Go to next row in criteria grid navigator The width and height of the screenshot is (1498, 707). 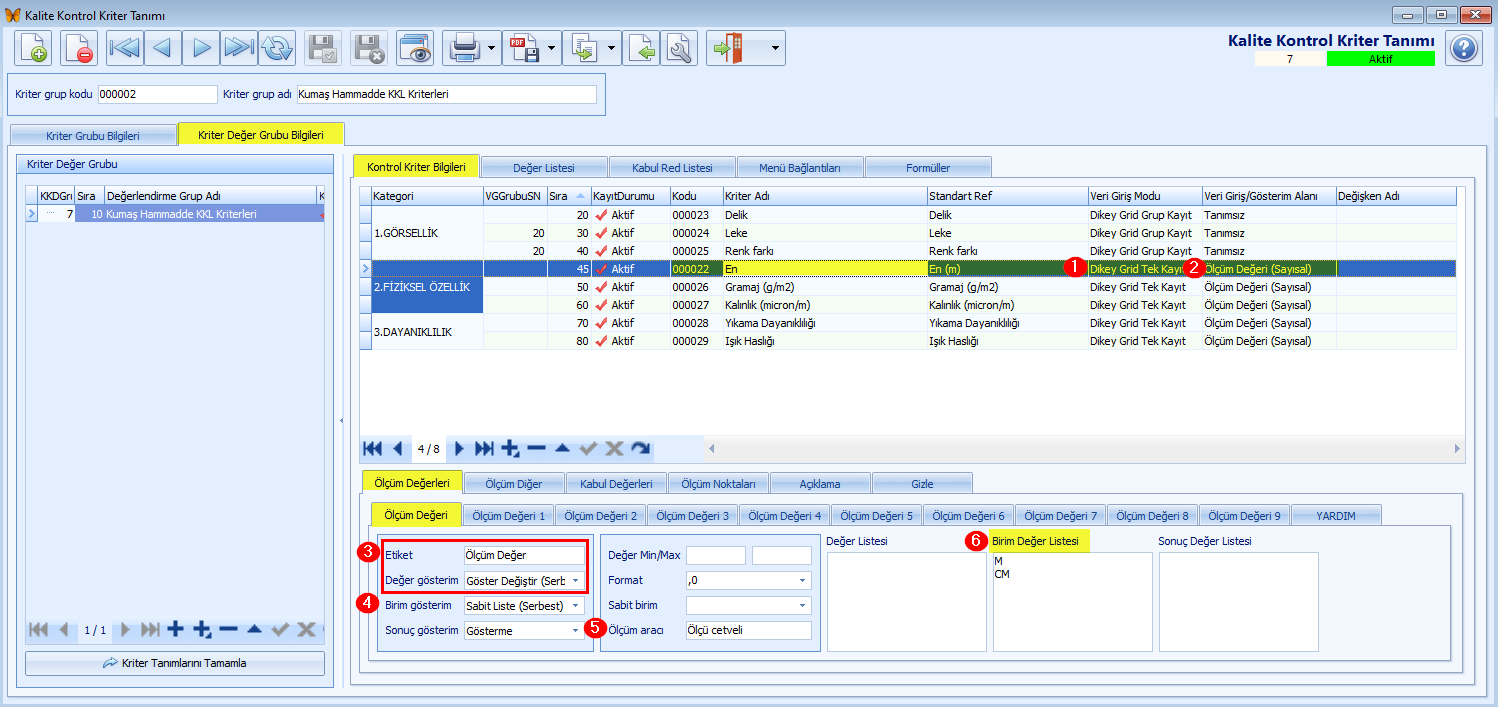click(x=459, y=448)
